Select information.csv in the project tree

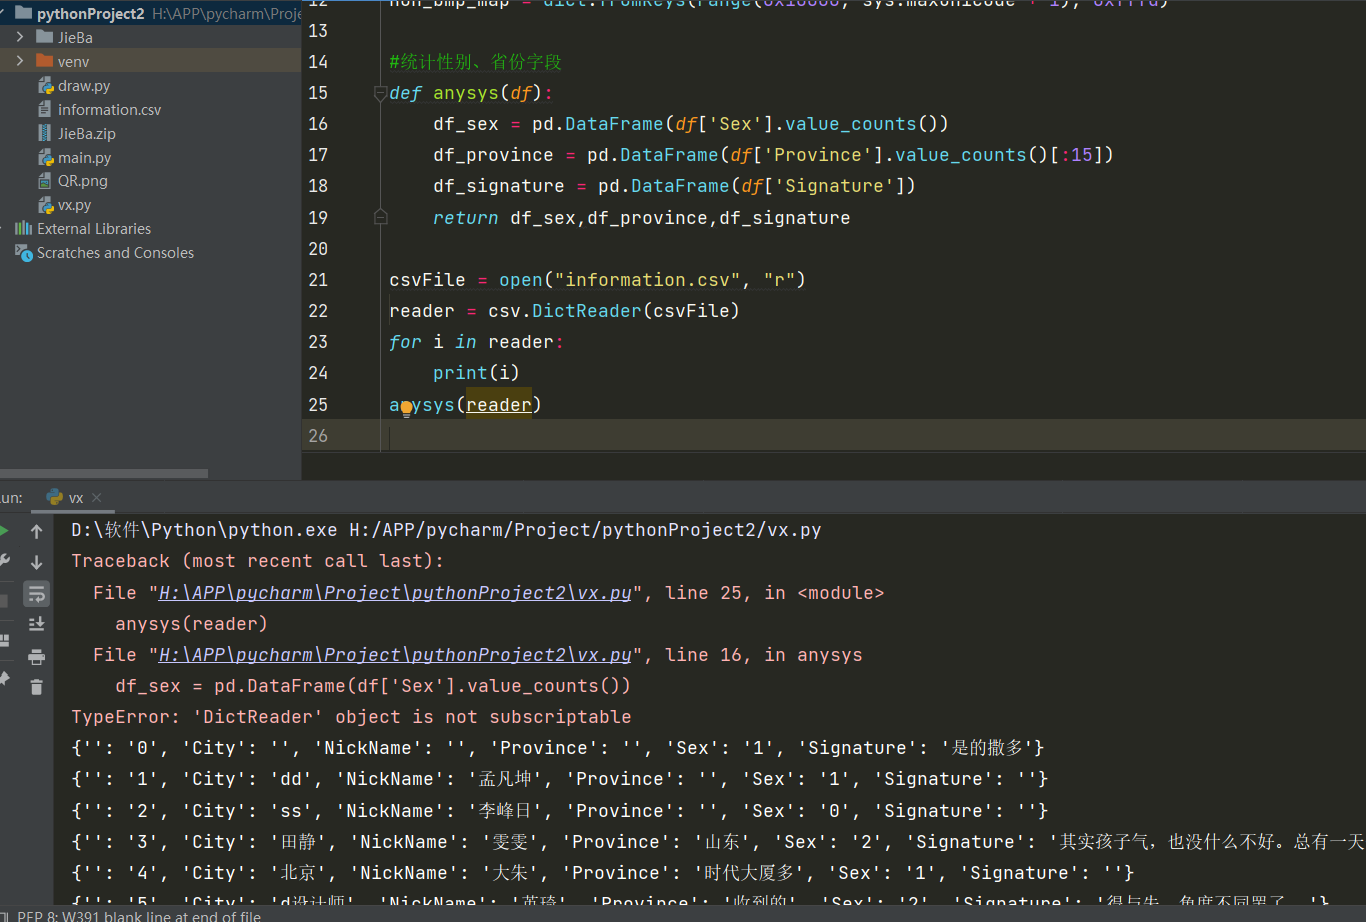[109, 110]
